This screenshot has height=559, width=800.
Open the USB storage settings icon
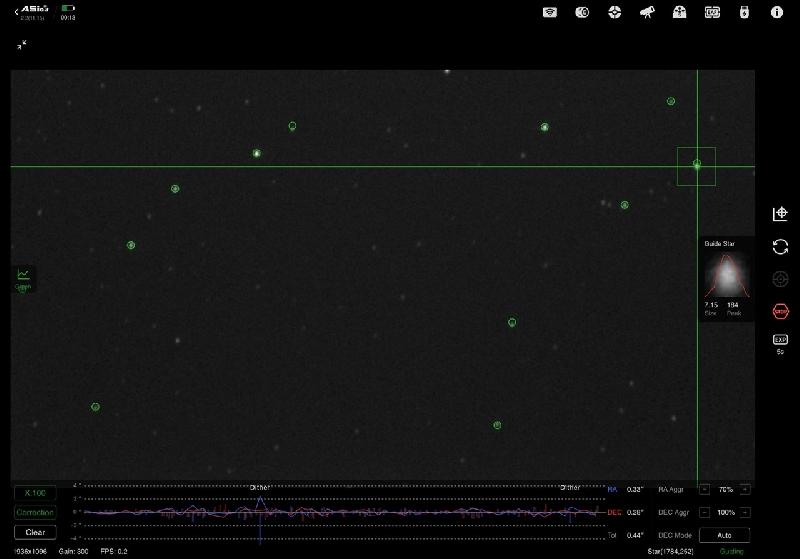click(744, 12)
